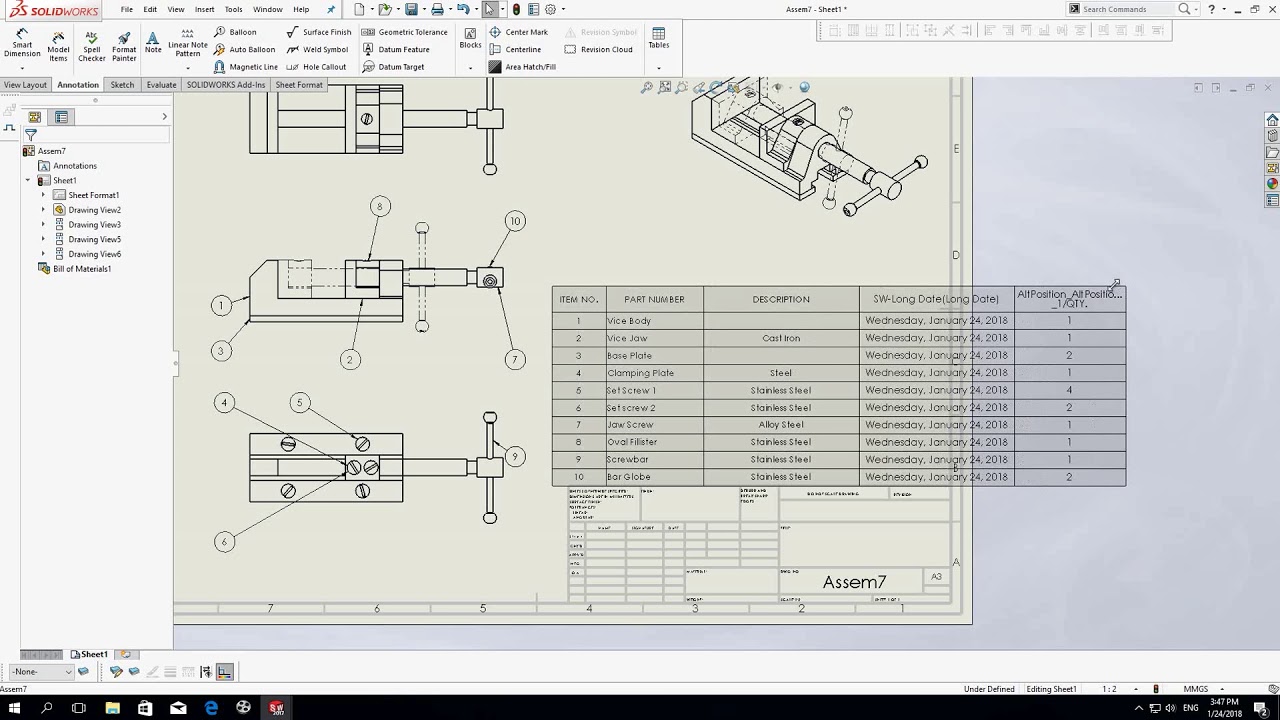Open Model Items tool
Image resolution: width=1280 pixels, height=720 pixels.
(58, 46)
